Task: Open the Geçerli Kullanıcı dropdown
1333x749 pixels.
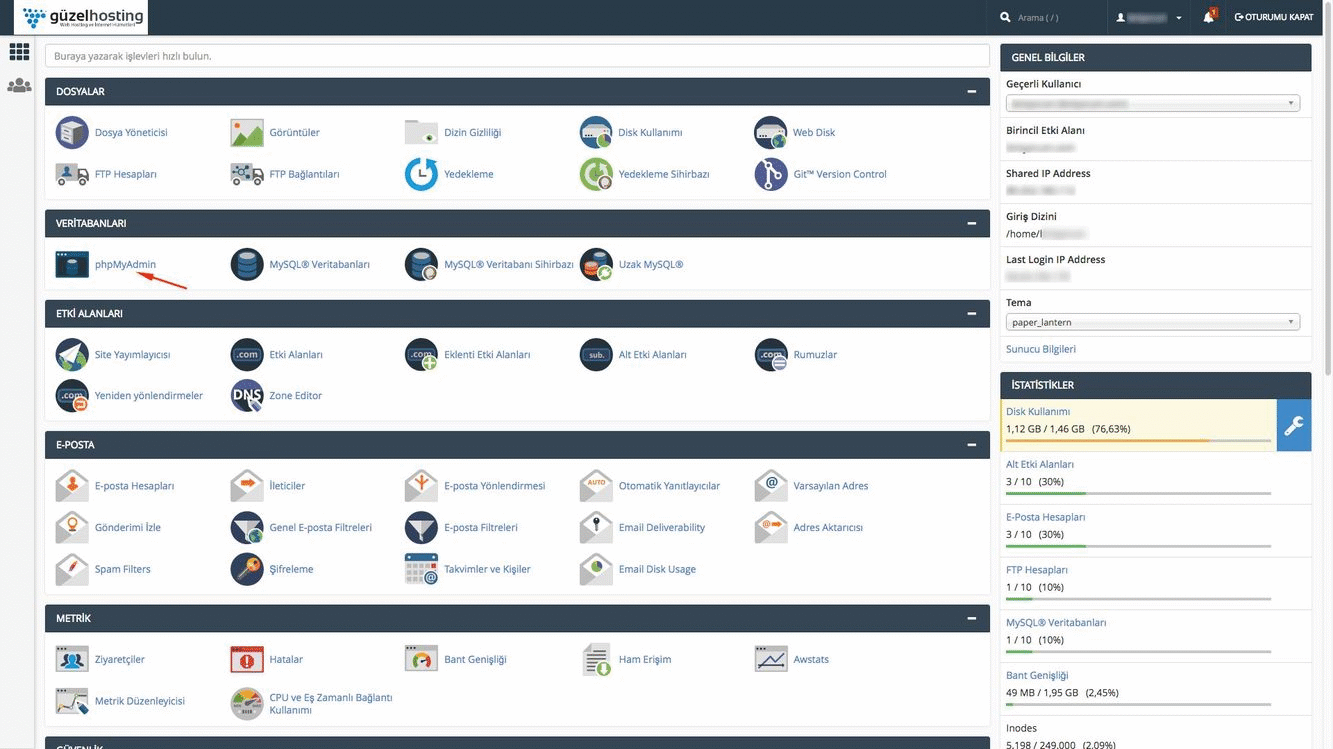Action: point(1153,103)
